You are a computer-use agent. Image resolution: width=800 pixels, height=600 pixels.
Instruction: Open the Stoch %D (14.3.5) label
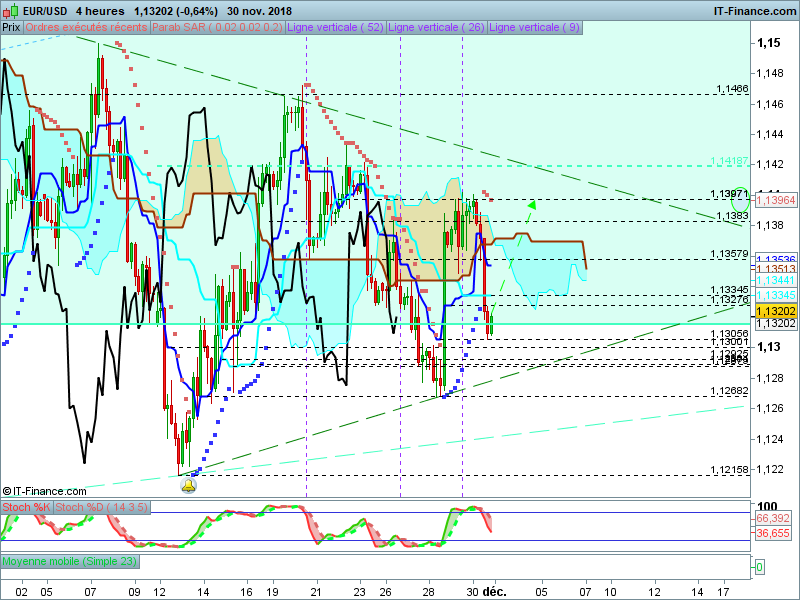coord(101,508)
